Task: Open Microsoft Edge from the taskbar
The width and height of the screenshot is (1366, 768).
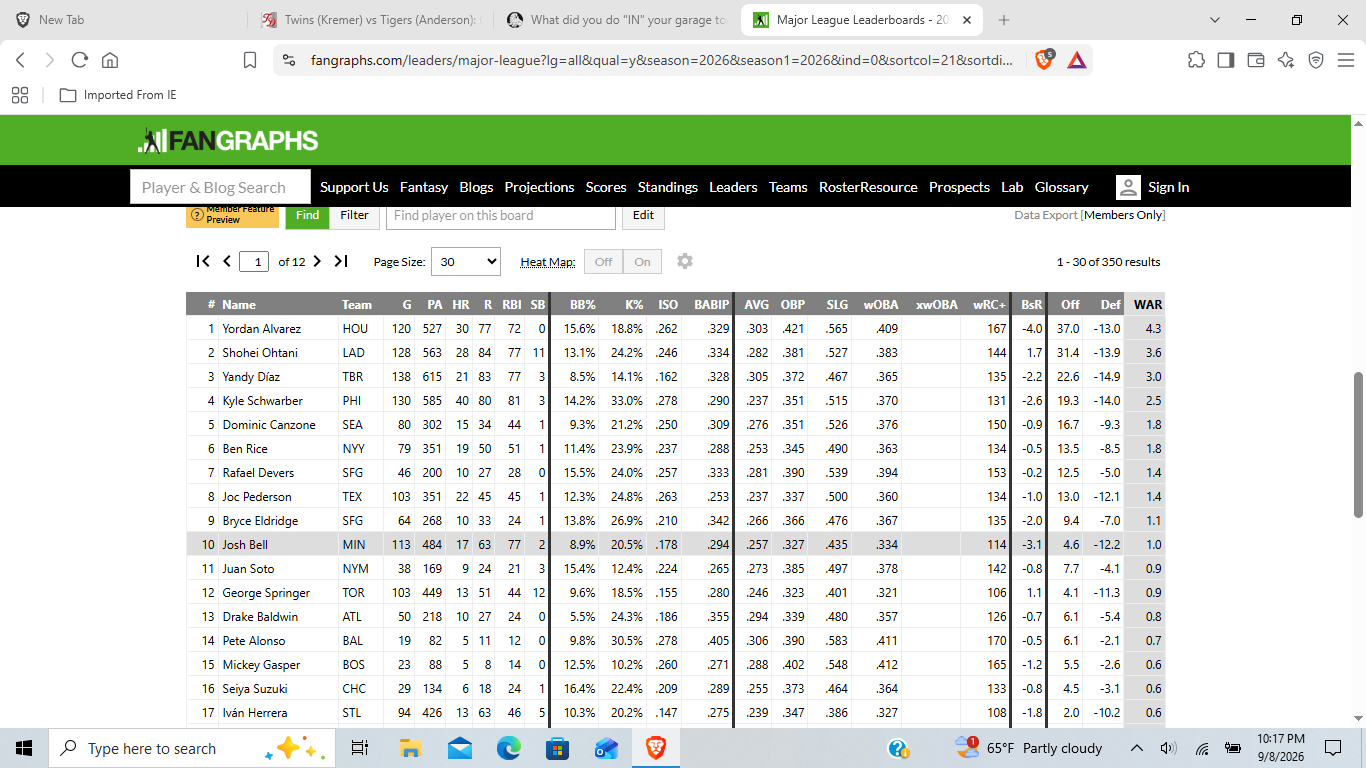Action: click(509, 748)
